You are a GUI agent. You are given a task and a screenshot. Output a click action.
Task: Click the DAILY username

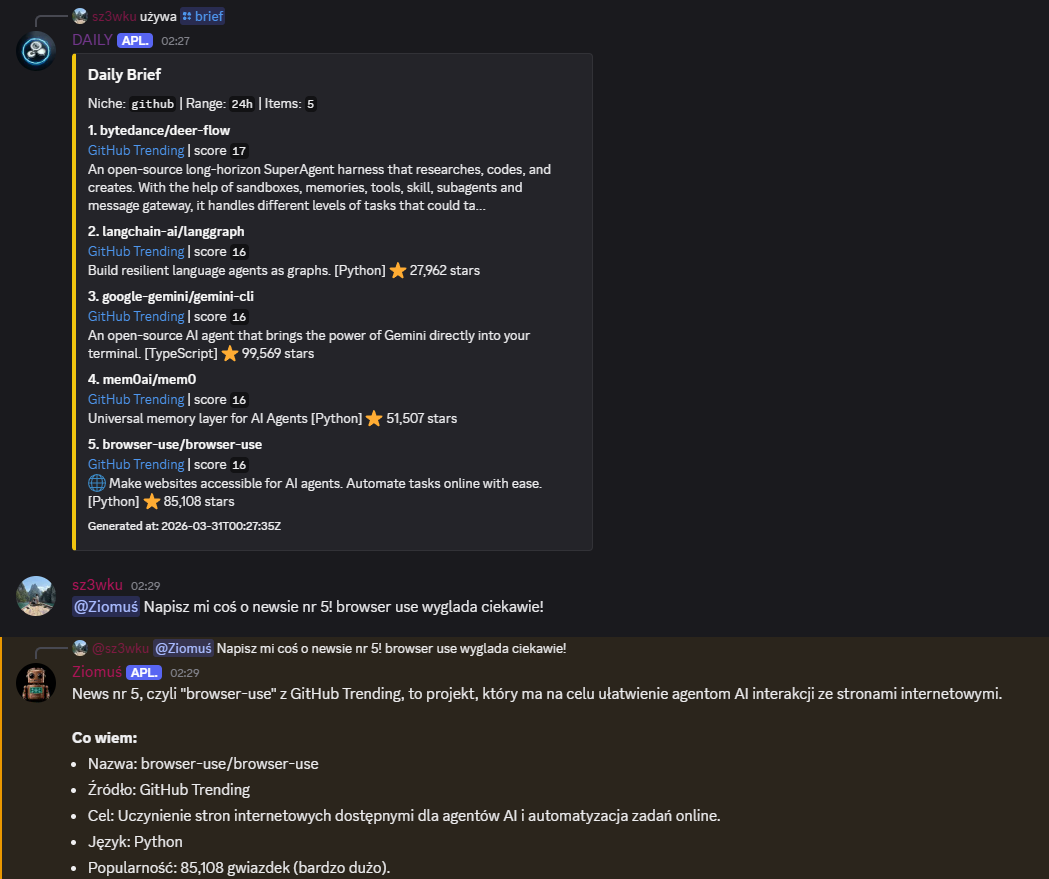click(x=92, y=40)
